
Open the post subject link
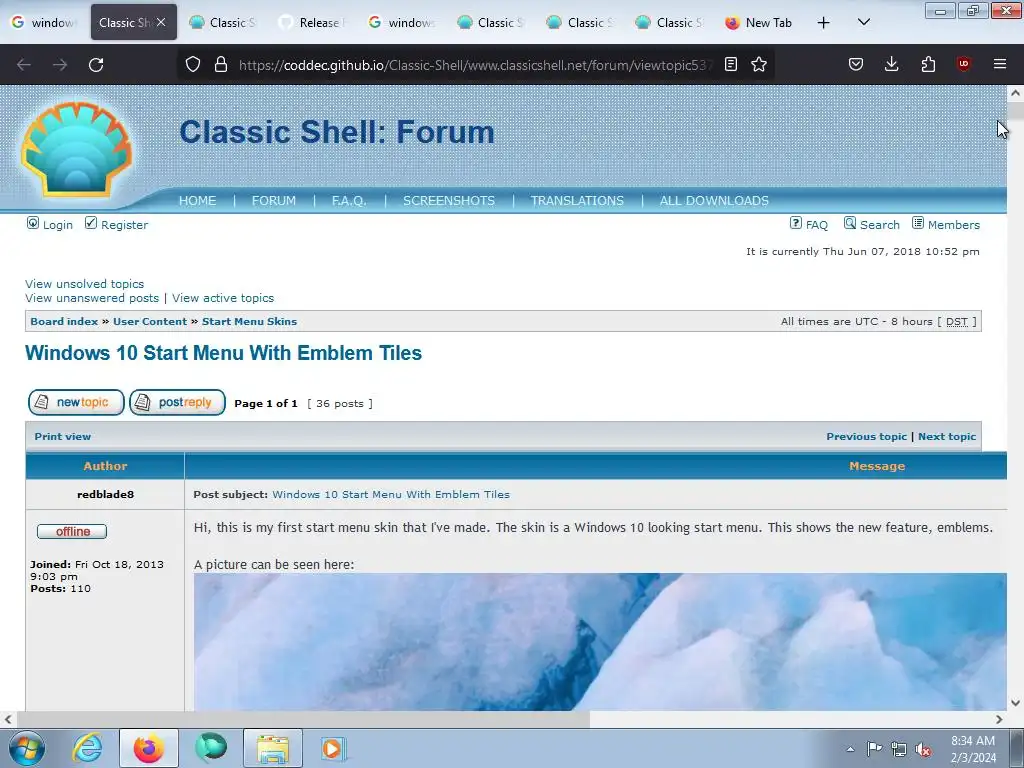(x=391, y=494)
